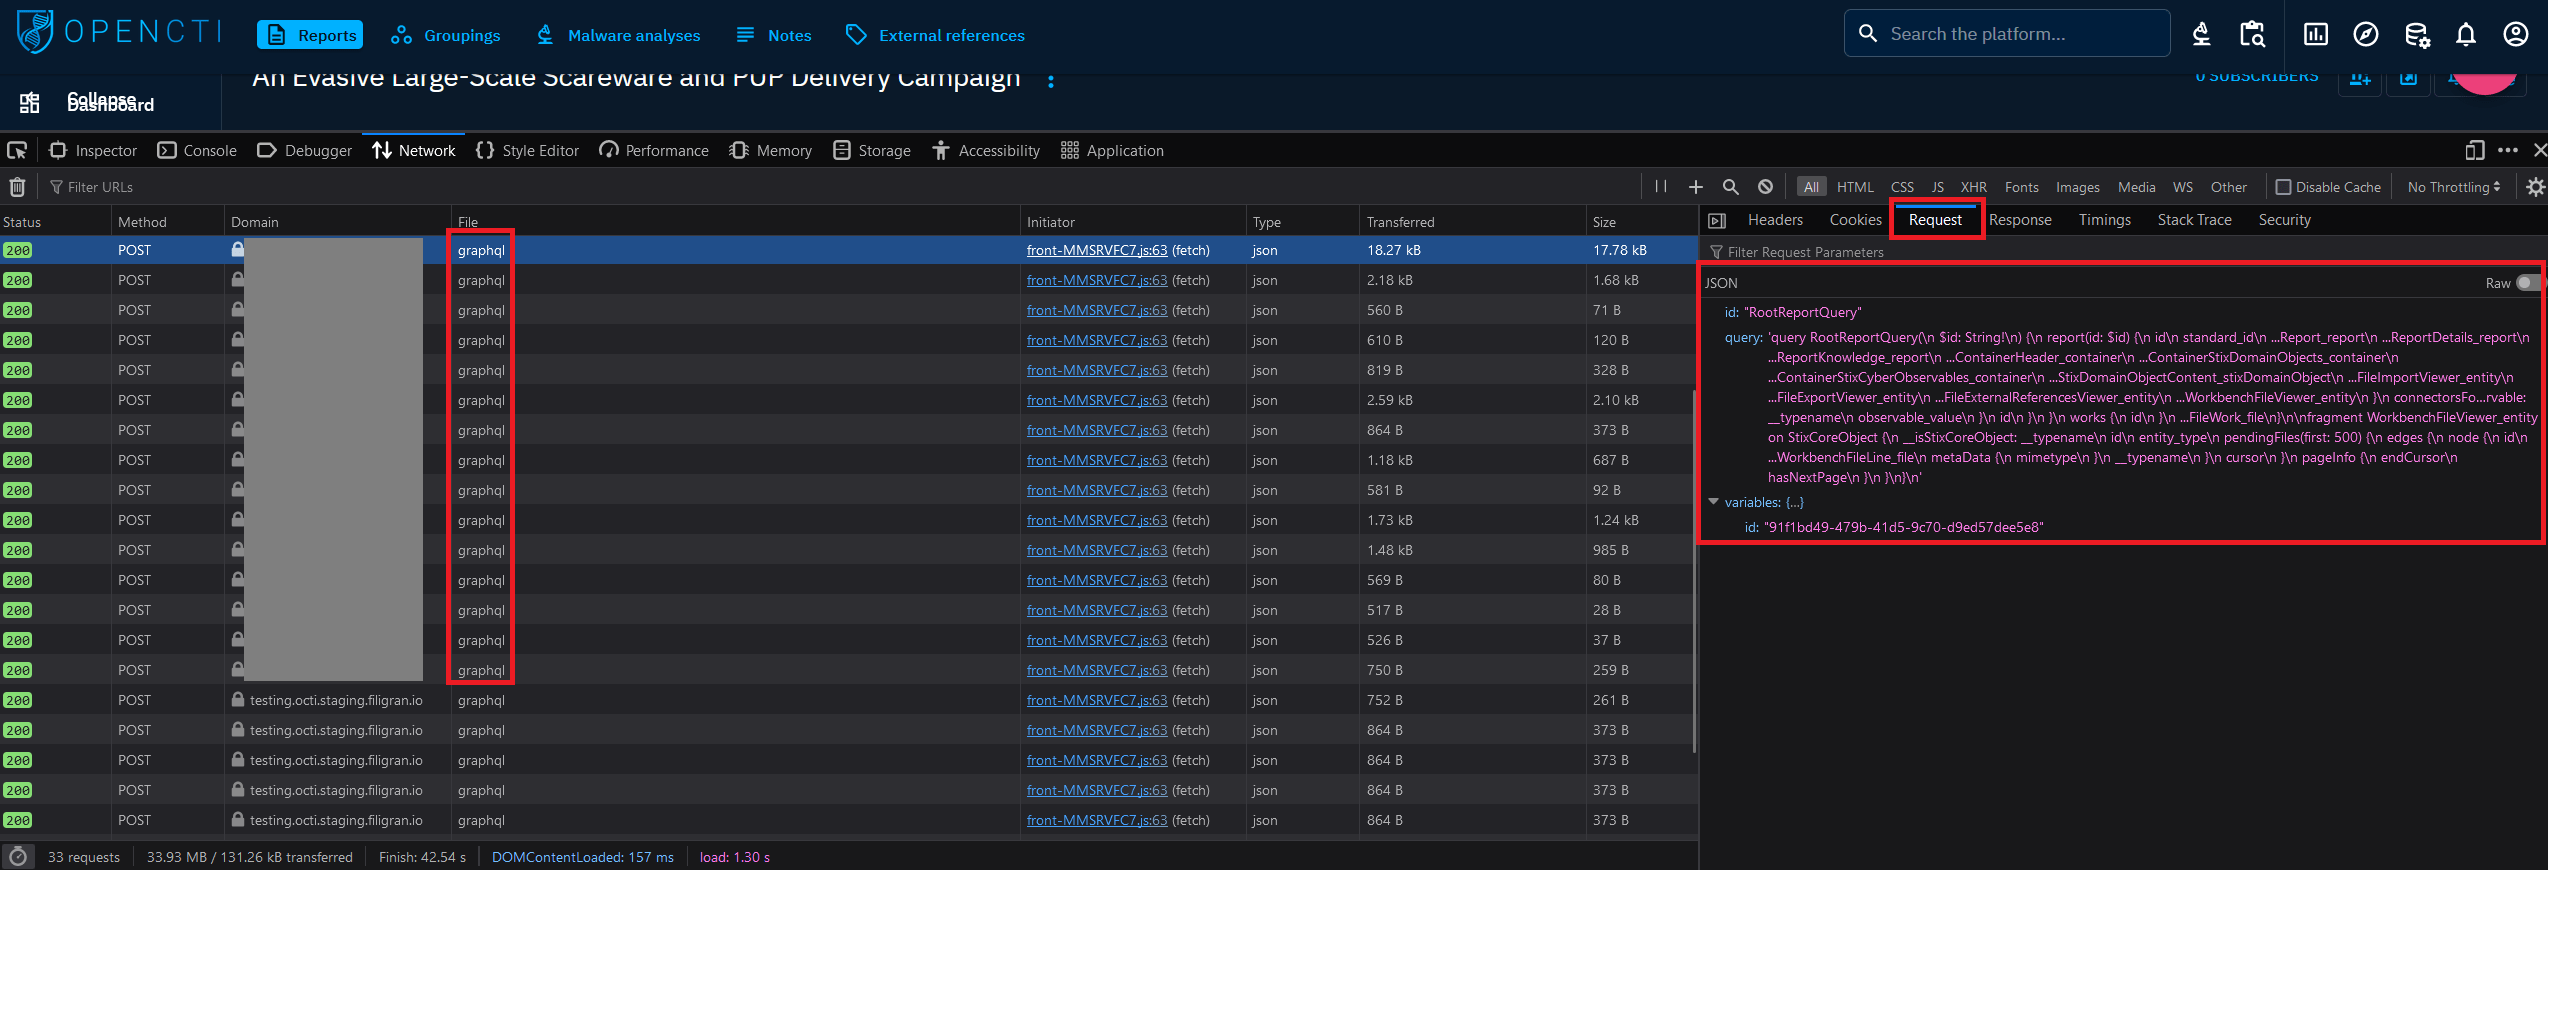The width and height of the screenshot is (2564, 1023).
Task: Open initiator link for the 1.73 kB request
Action: [1096, 520]
